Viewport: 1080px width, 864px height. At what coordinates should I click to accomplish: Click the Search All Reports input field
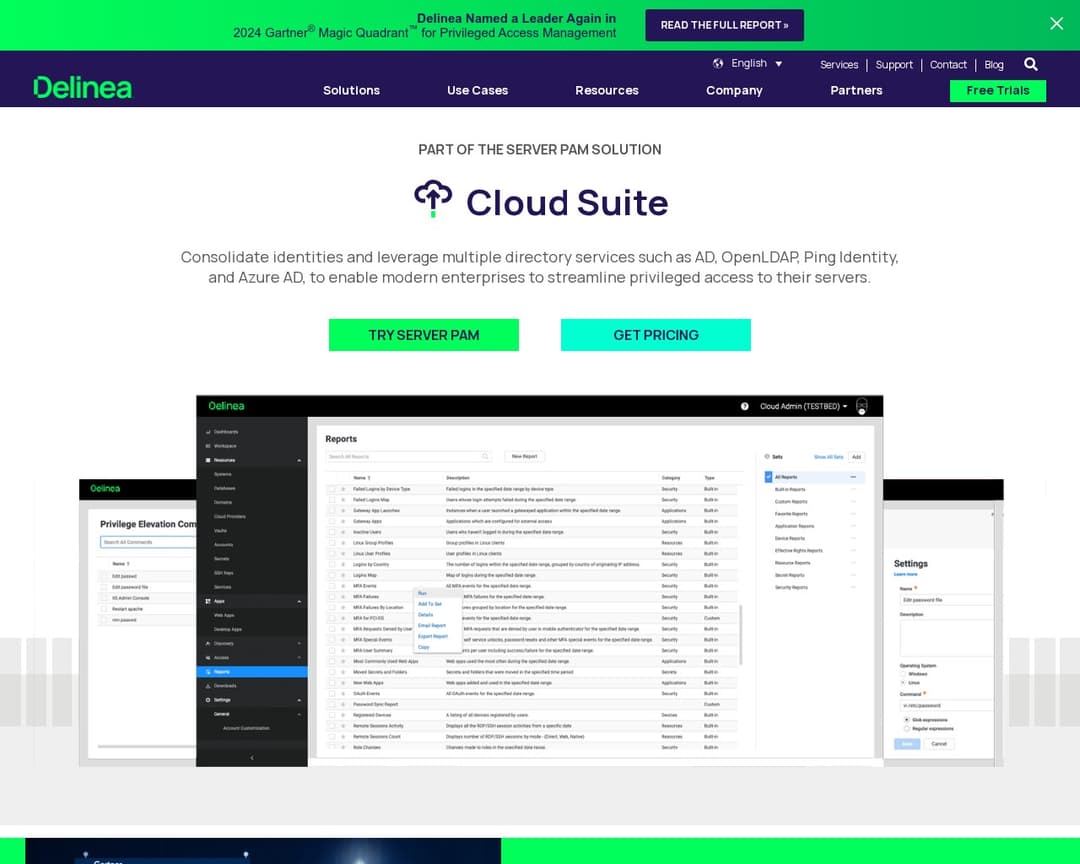408,456
